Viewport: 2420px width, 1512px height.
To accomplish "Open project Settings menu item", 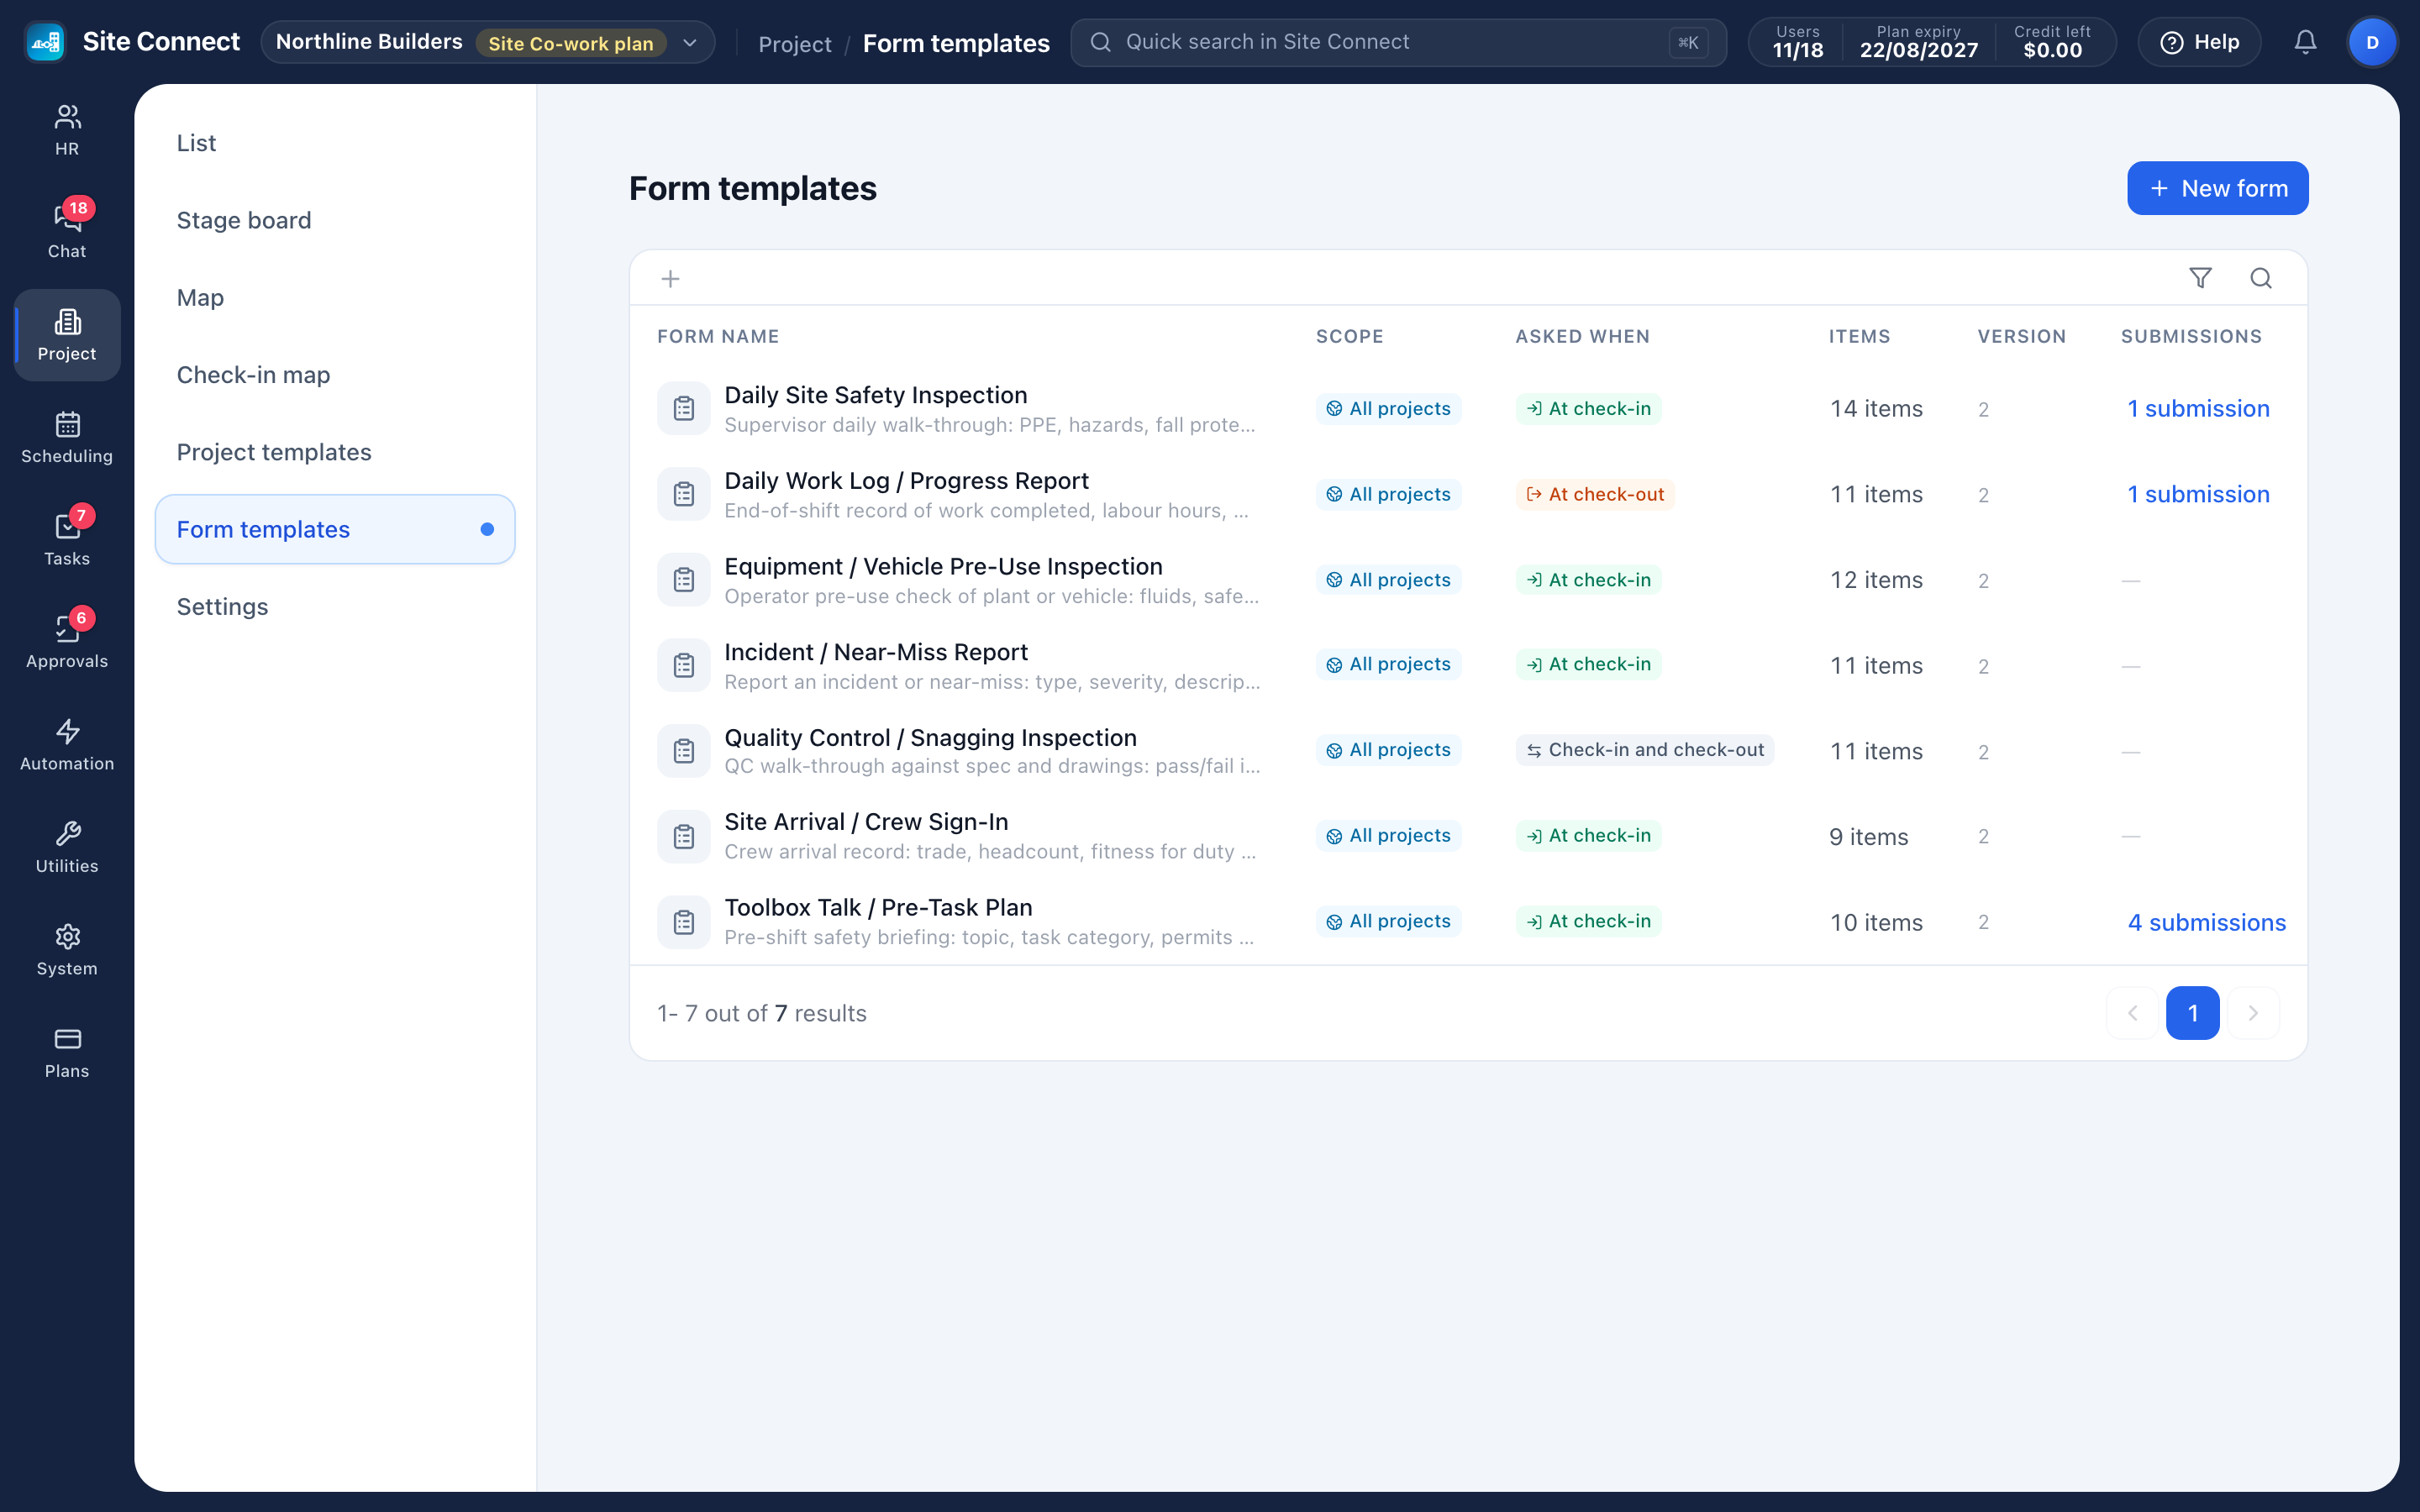I will click(x=335, y=606).
